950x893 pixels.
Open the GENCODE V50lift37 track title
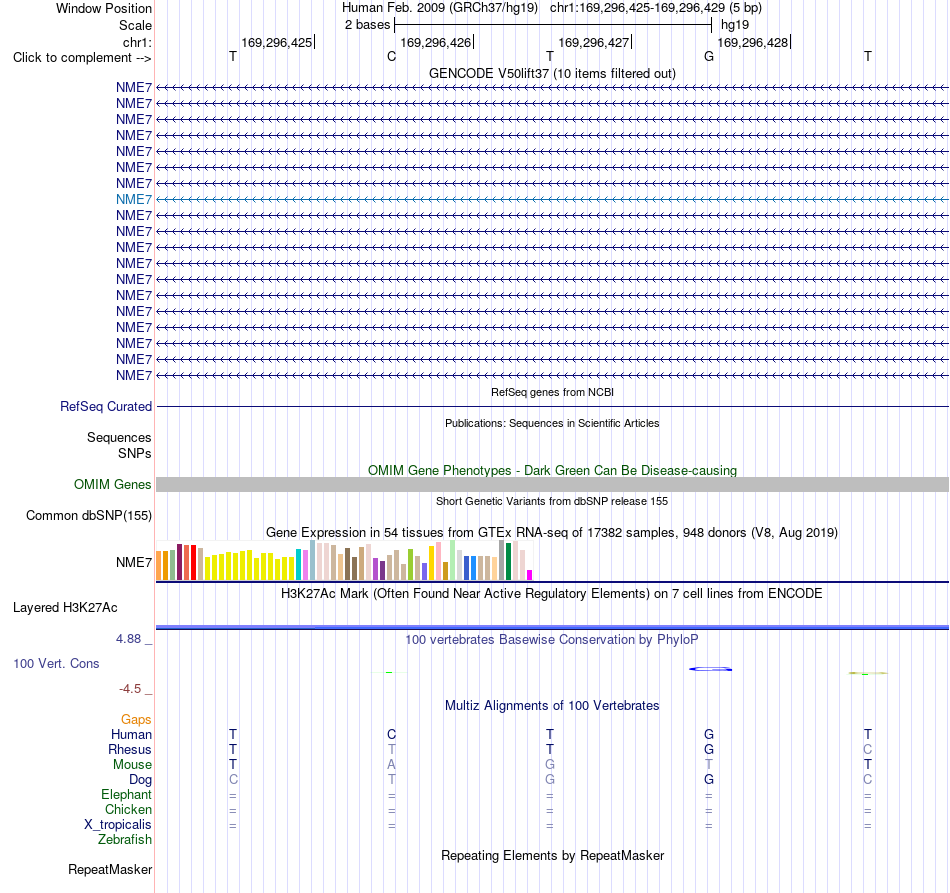point(552,73)
